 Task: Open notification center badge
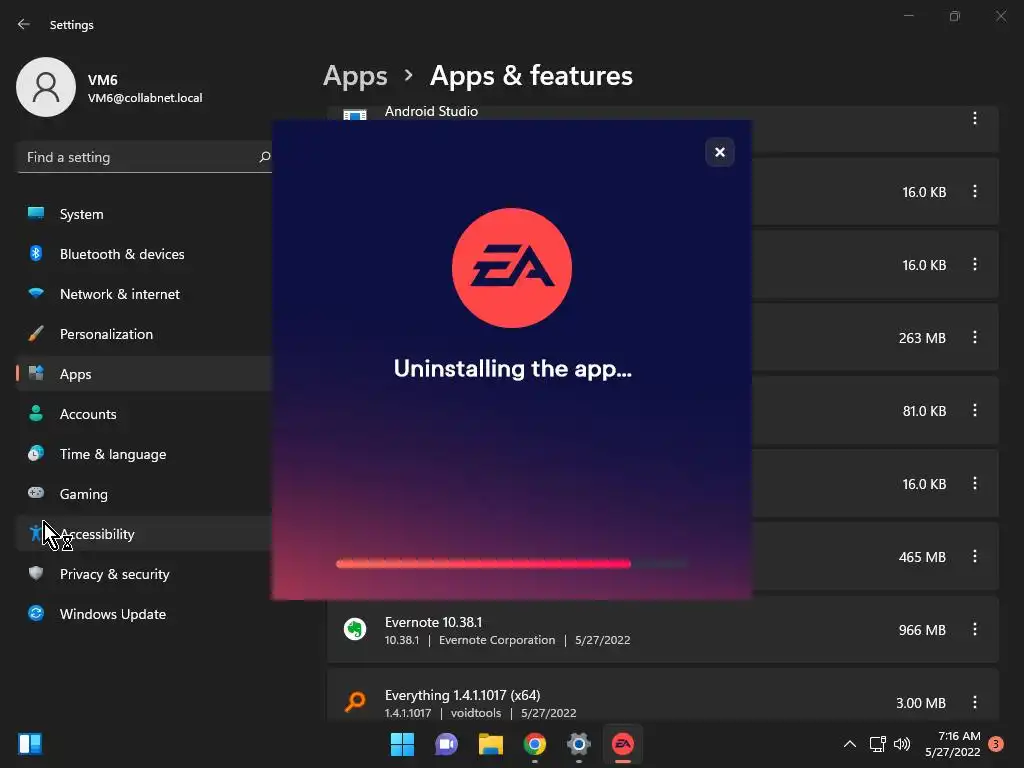(996, 744)
